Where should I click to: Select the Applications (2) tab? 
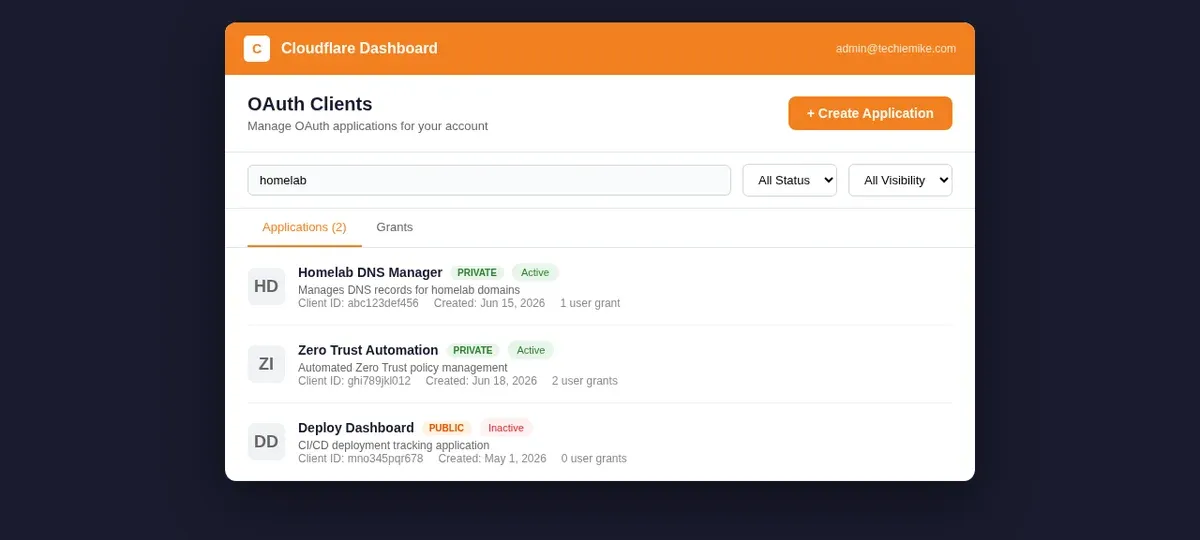click(304, 227)
